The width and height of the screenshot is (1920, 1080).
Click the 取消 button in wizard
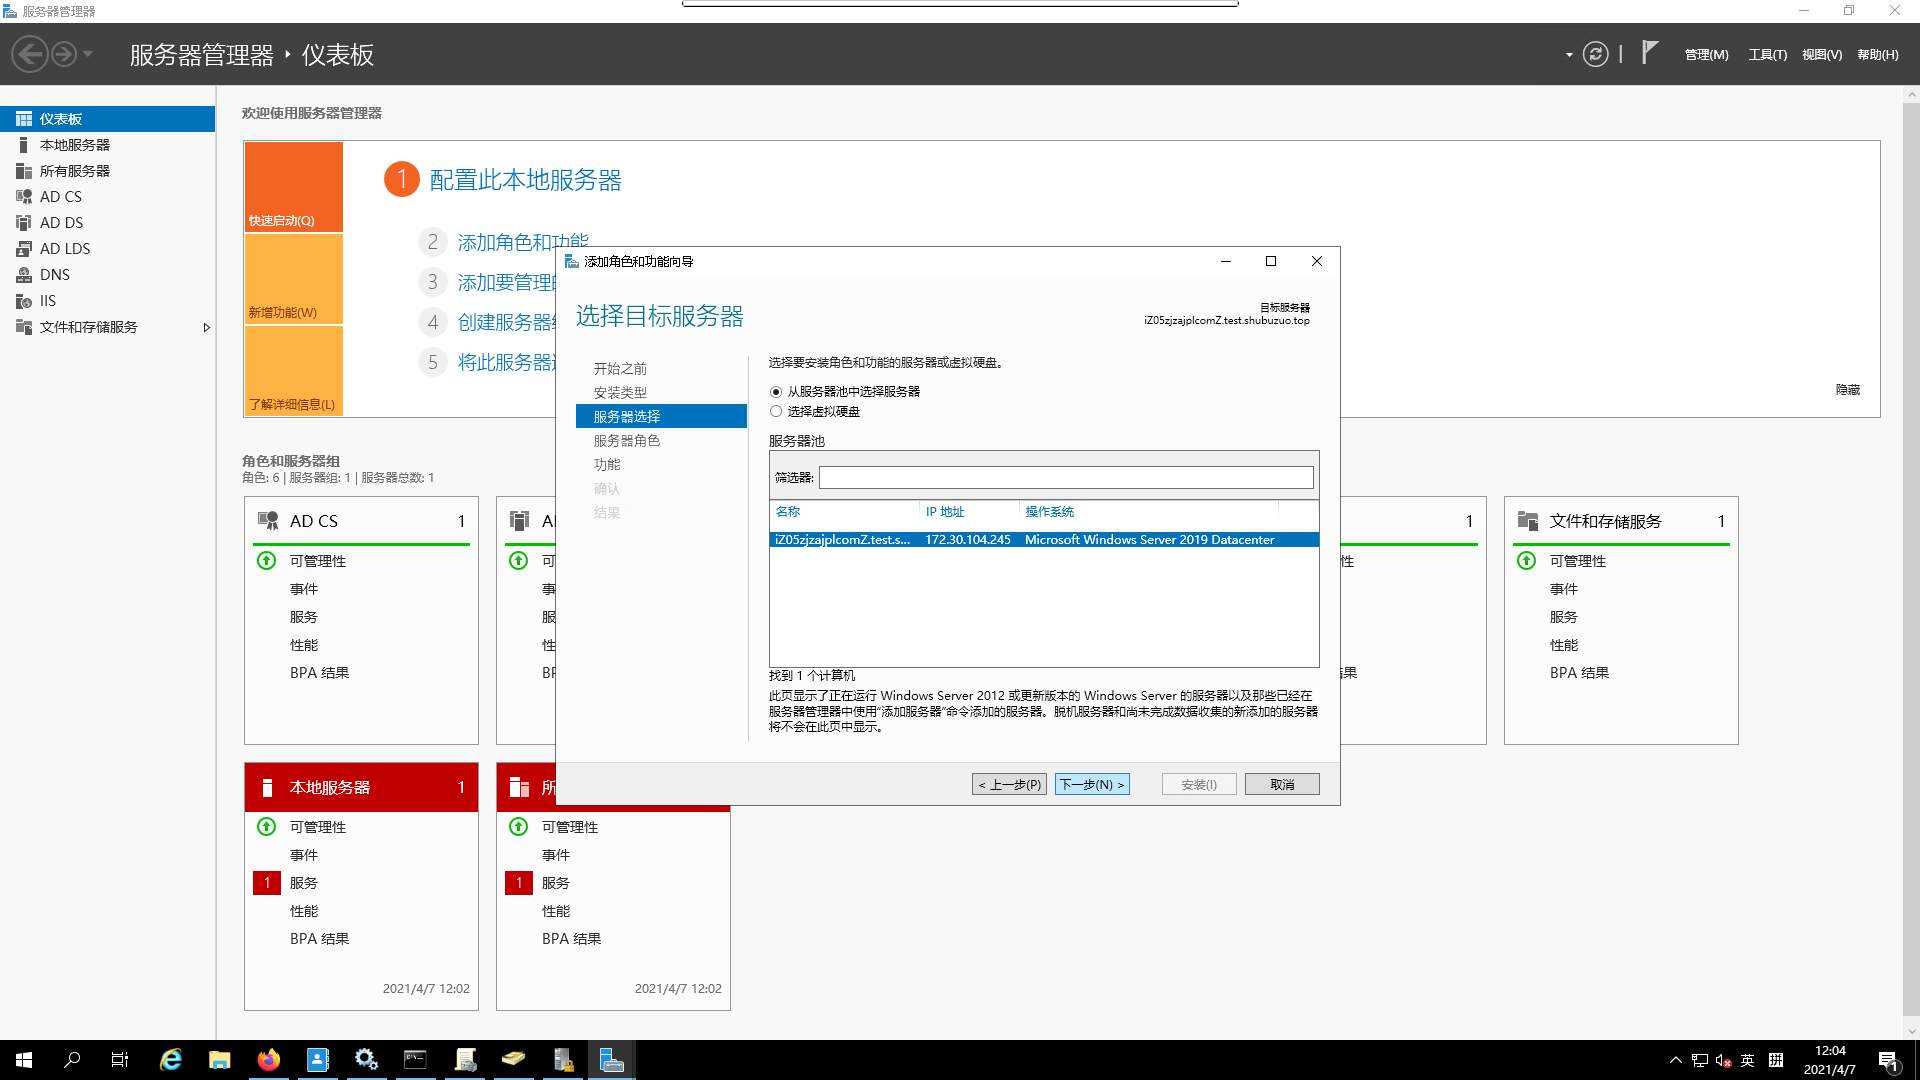(1282, 785)
